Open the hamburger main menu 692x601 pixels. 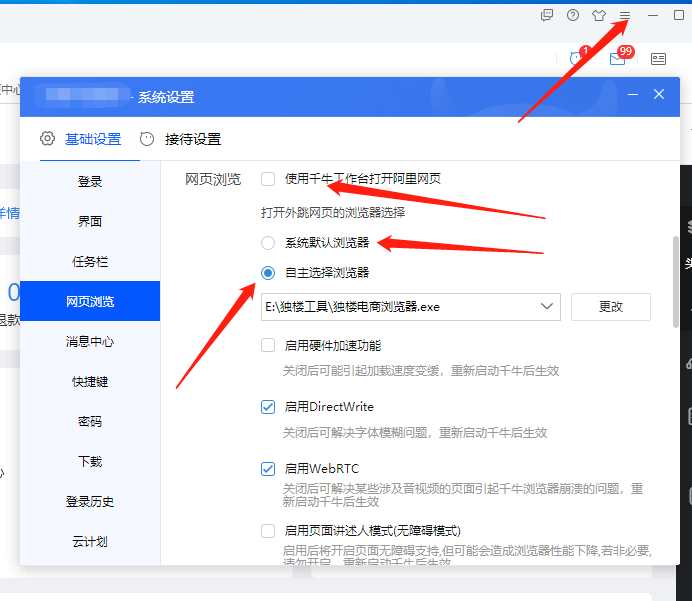pyautogui.click(x=625, y=15)
